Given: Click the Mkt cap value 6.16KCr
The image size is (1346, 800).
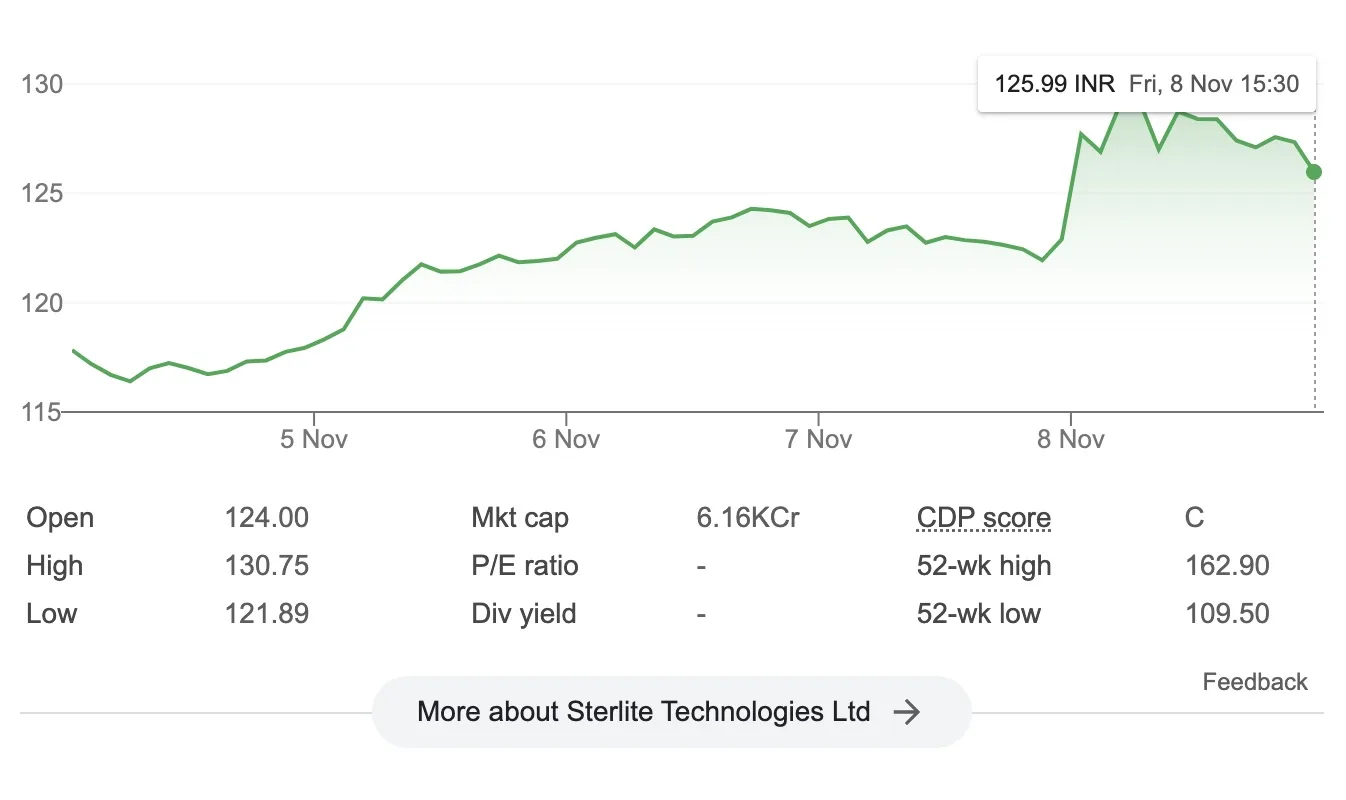Looking at the screenshot, I should click(746, 517).
